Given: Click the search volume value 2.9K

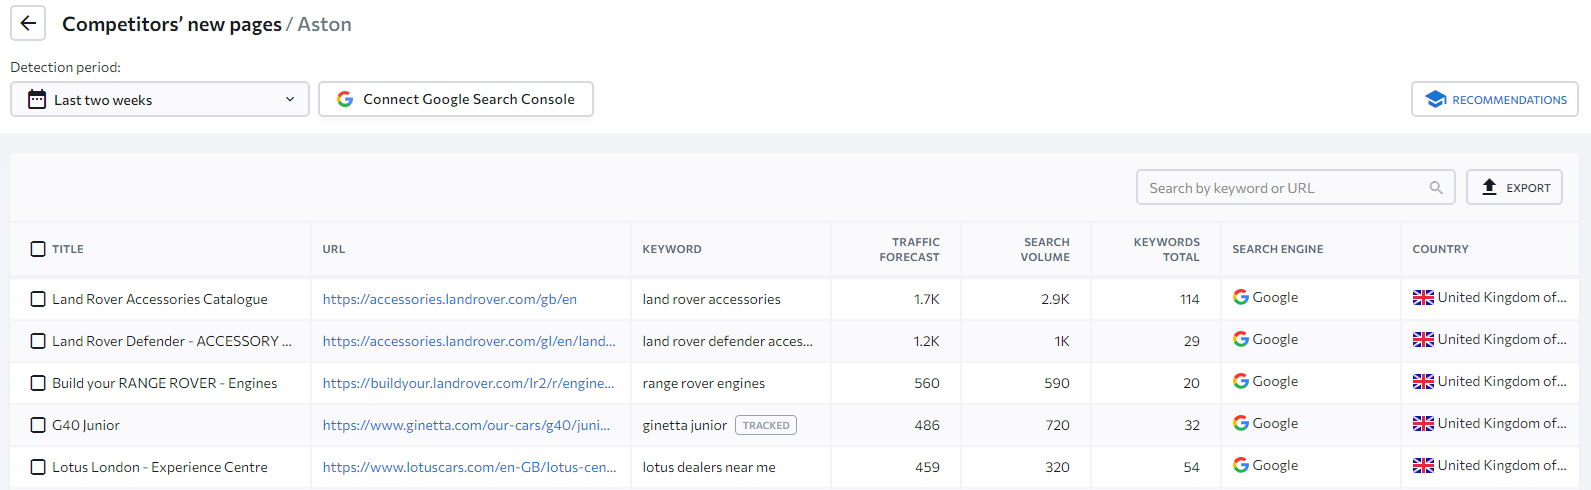Looking at the screenshot, I should pos(1055,299).
